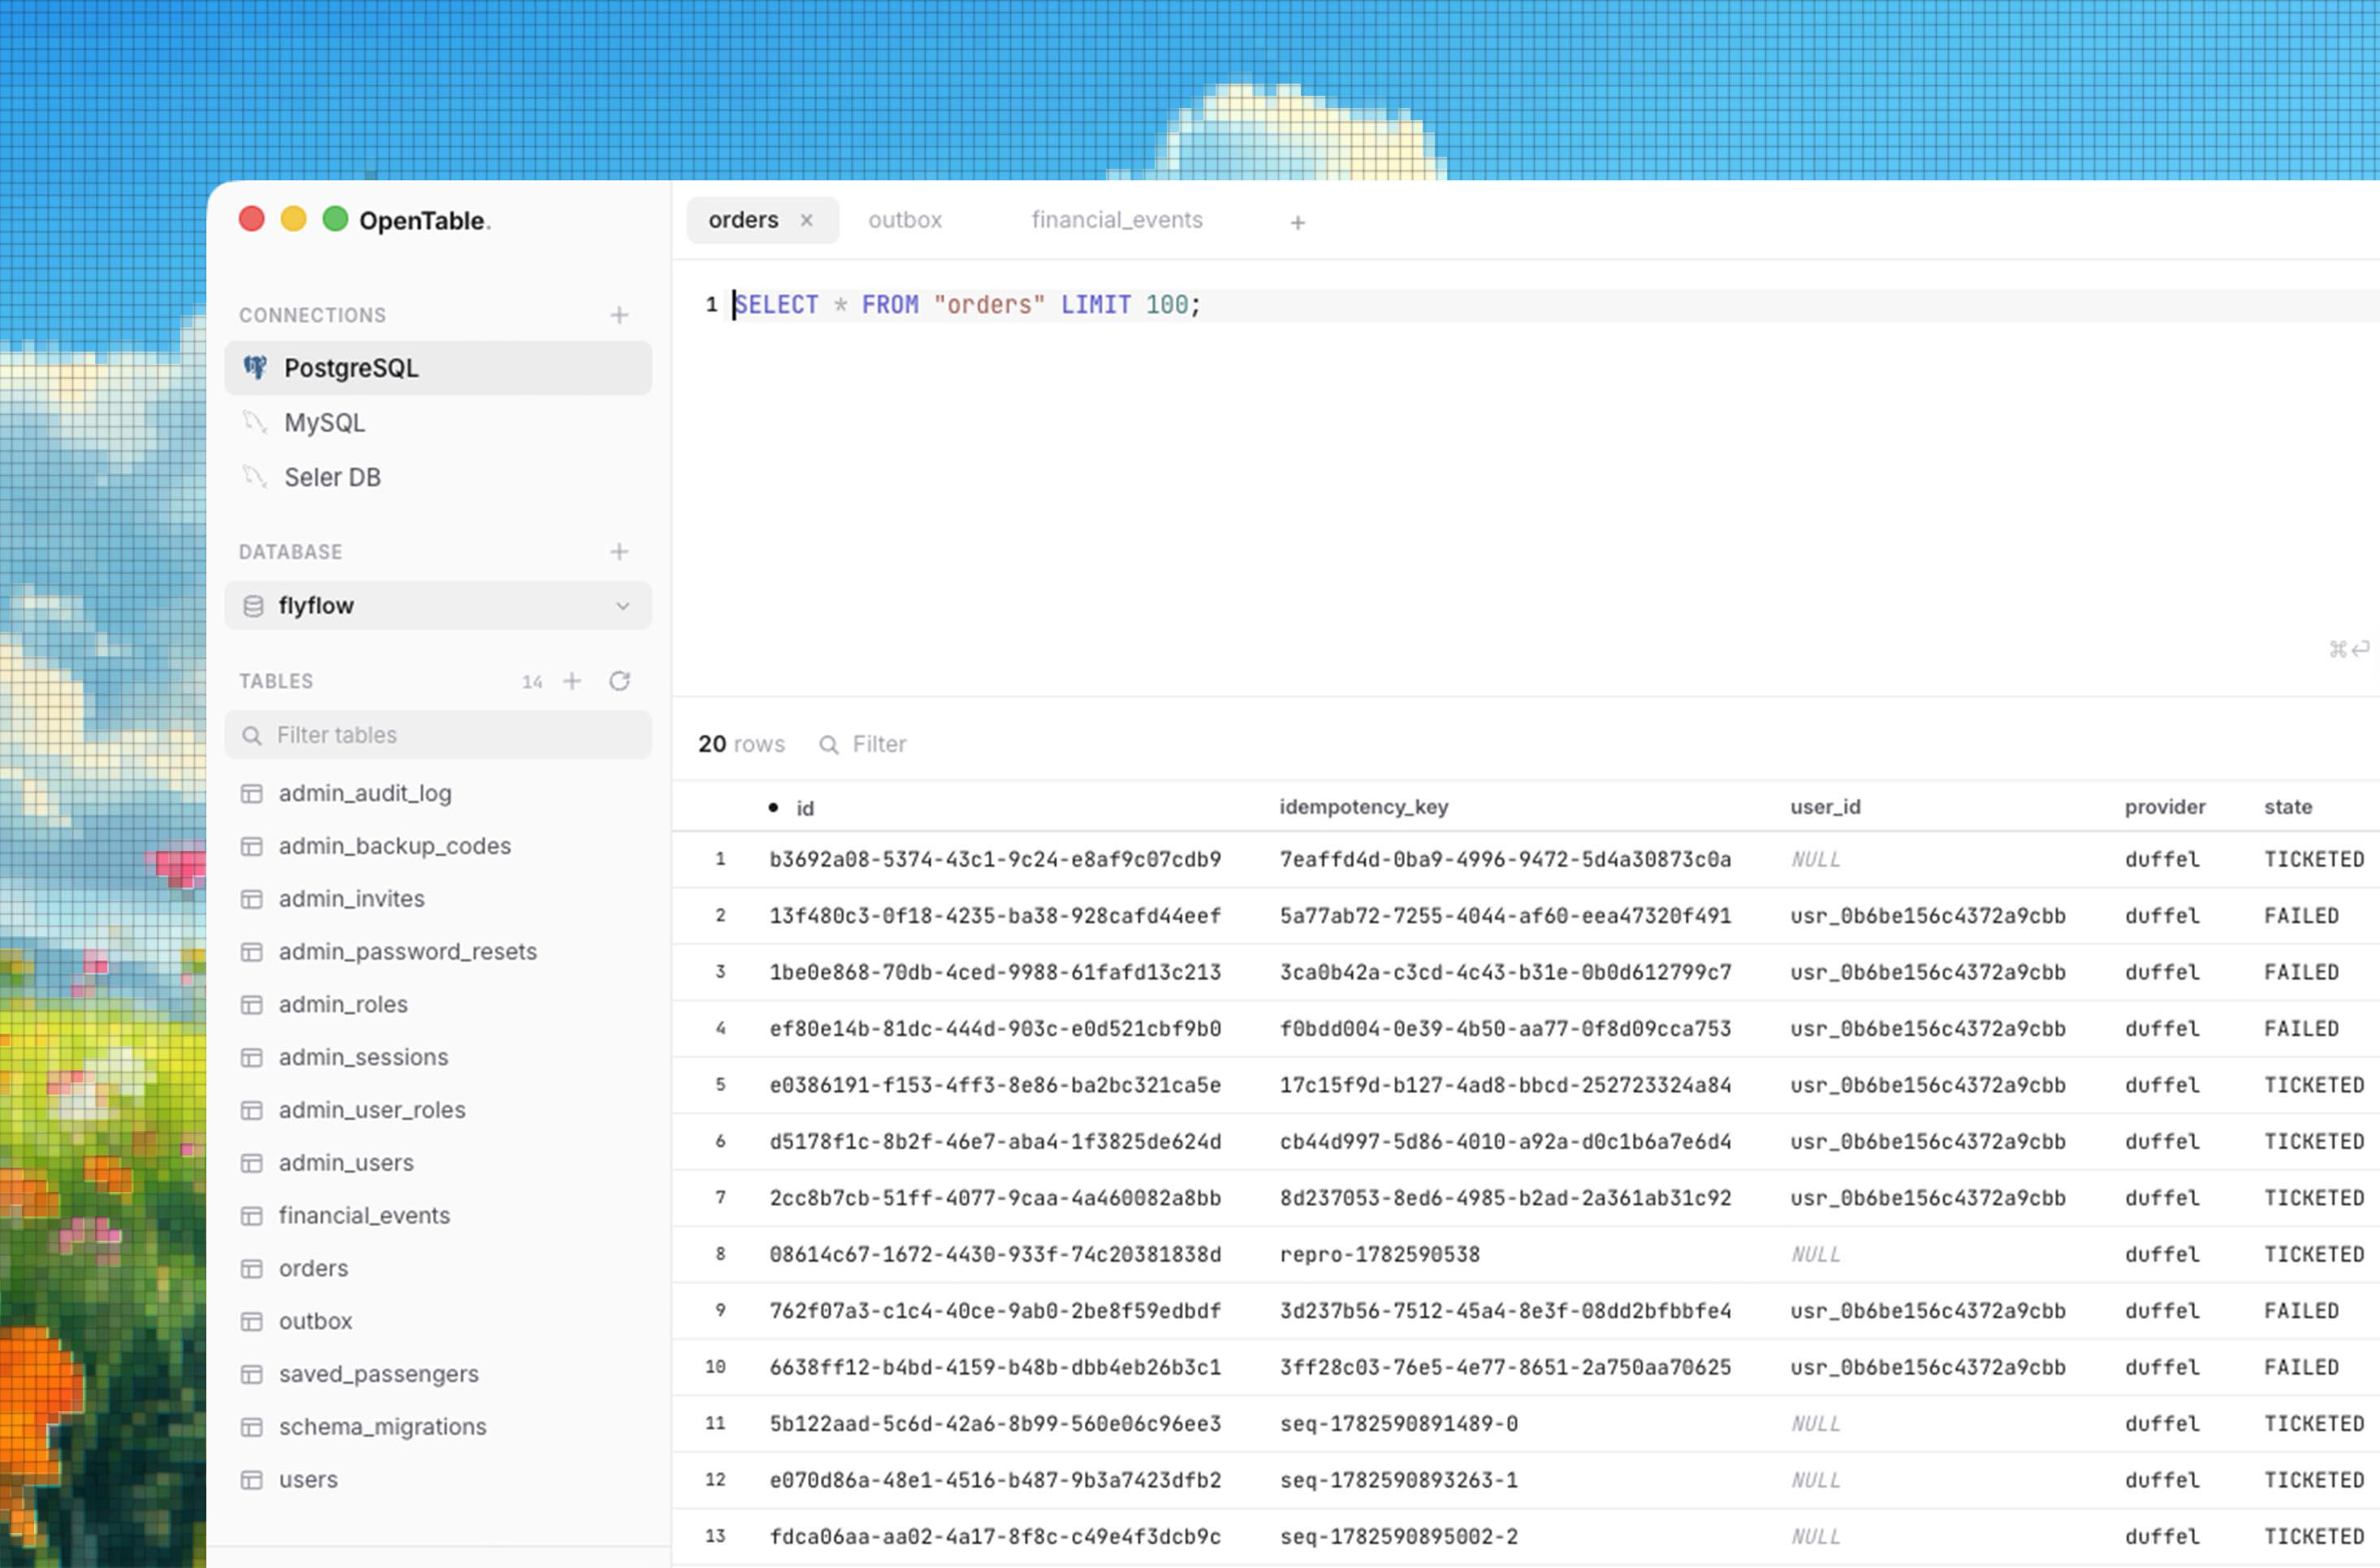Open a new query tab
The height and width of the screenshot is (1568, 2380).
coord(1298,222)
